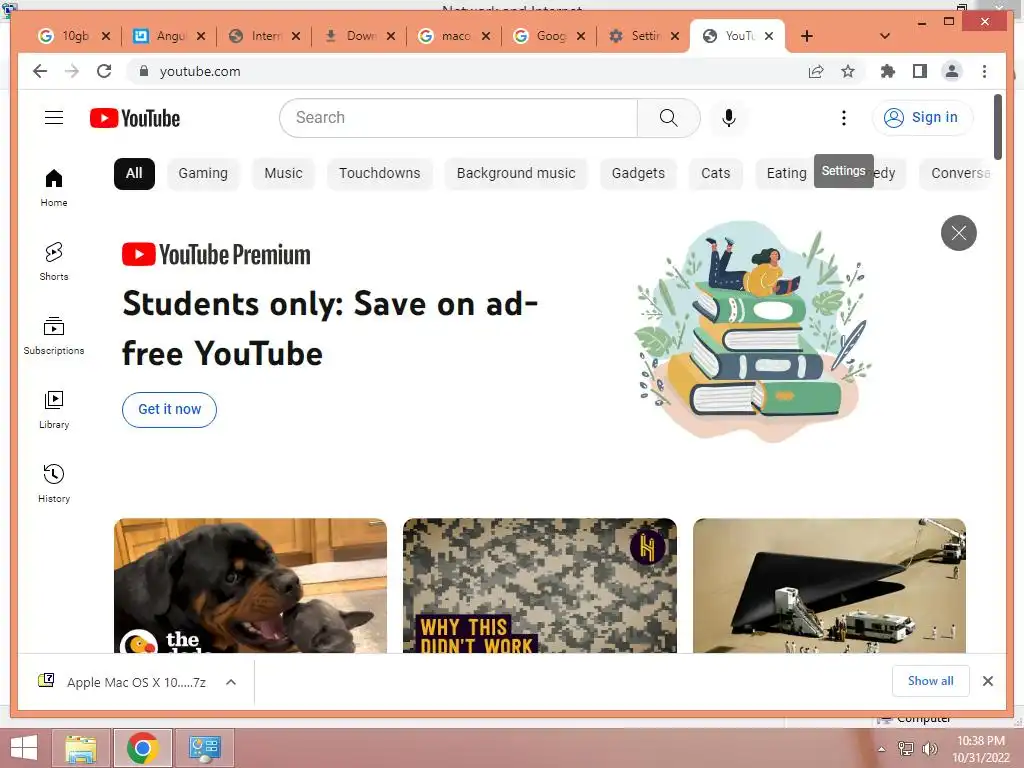Start voice search with microphone icon

(x=729, y=118)
